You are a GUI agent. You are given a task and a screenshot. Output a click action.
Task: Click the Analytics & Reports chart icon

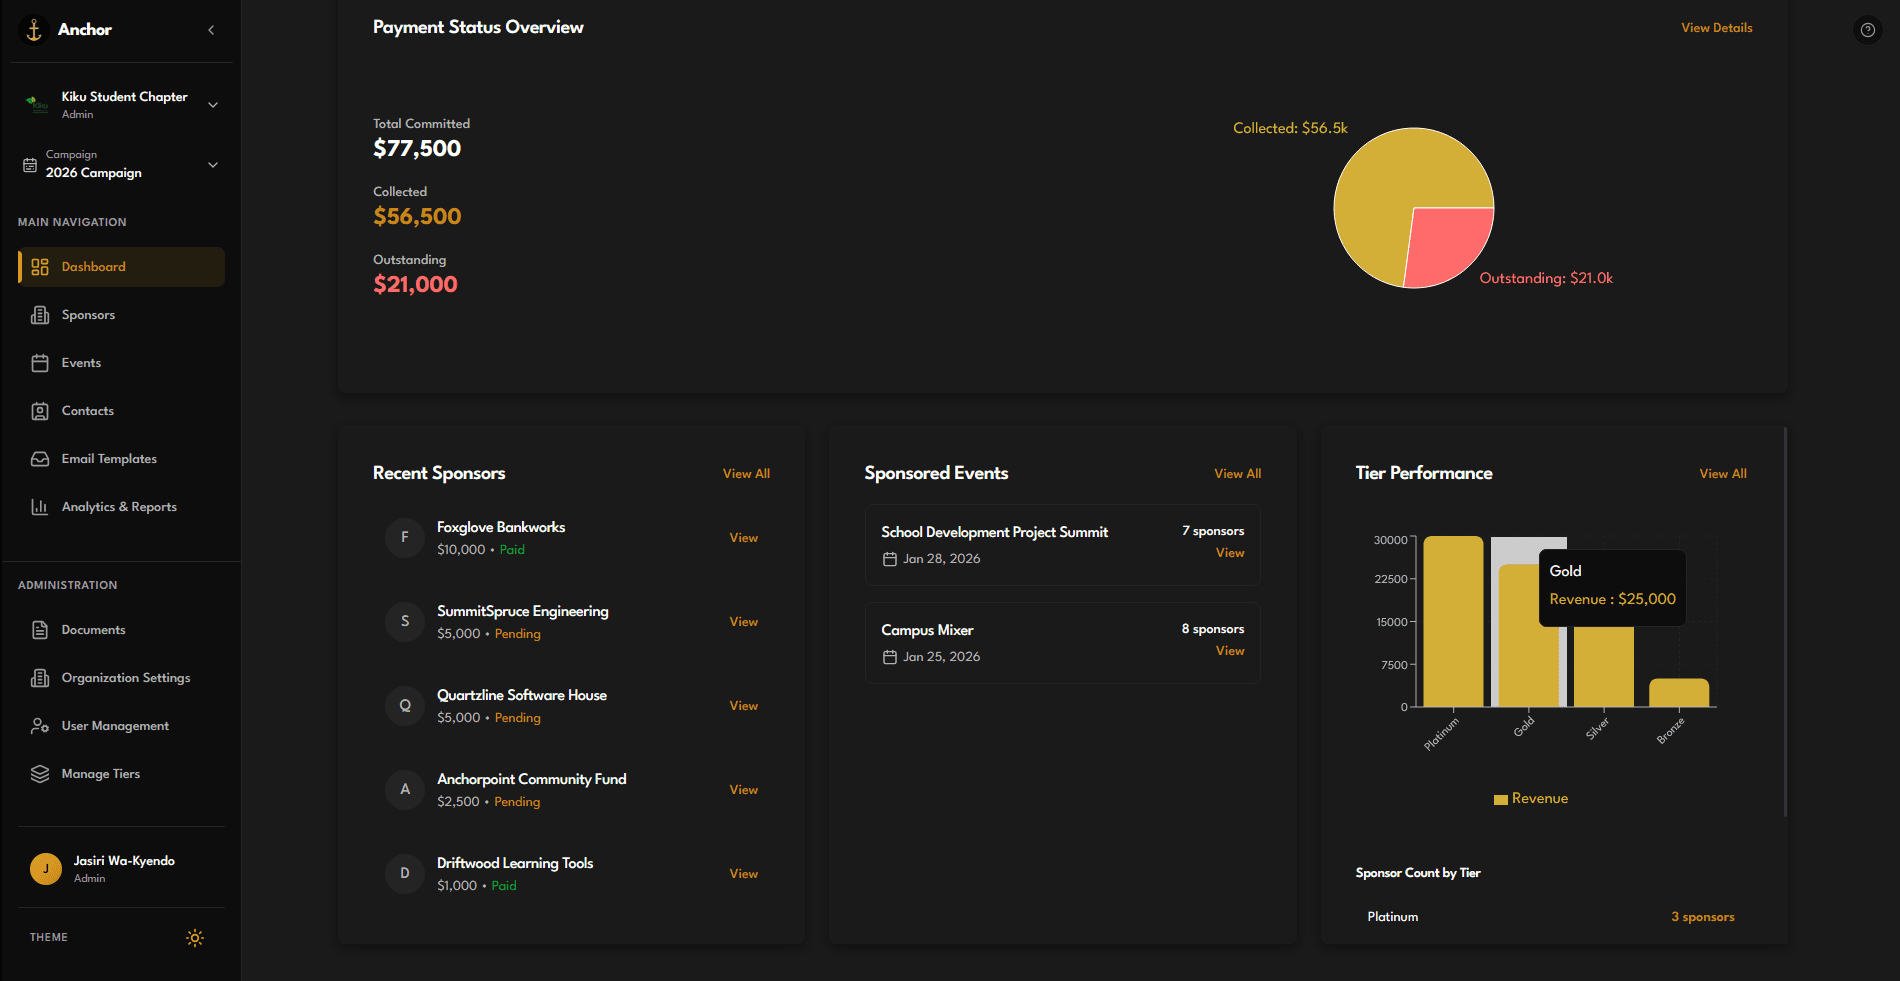click(40, 507)
